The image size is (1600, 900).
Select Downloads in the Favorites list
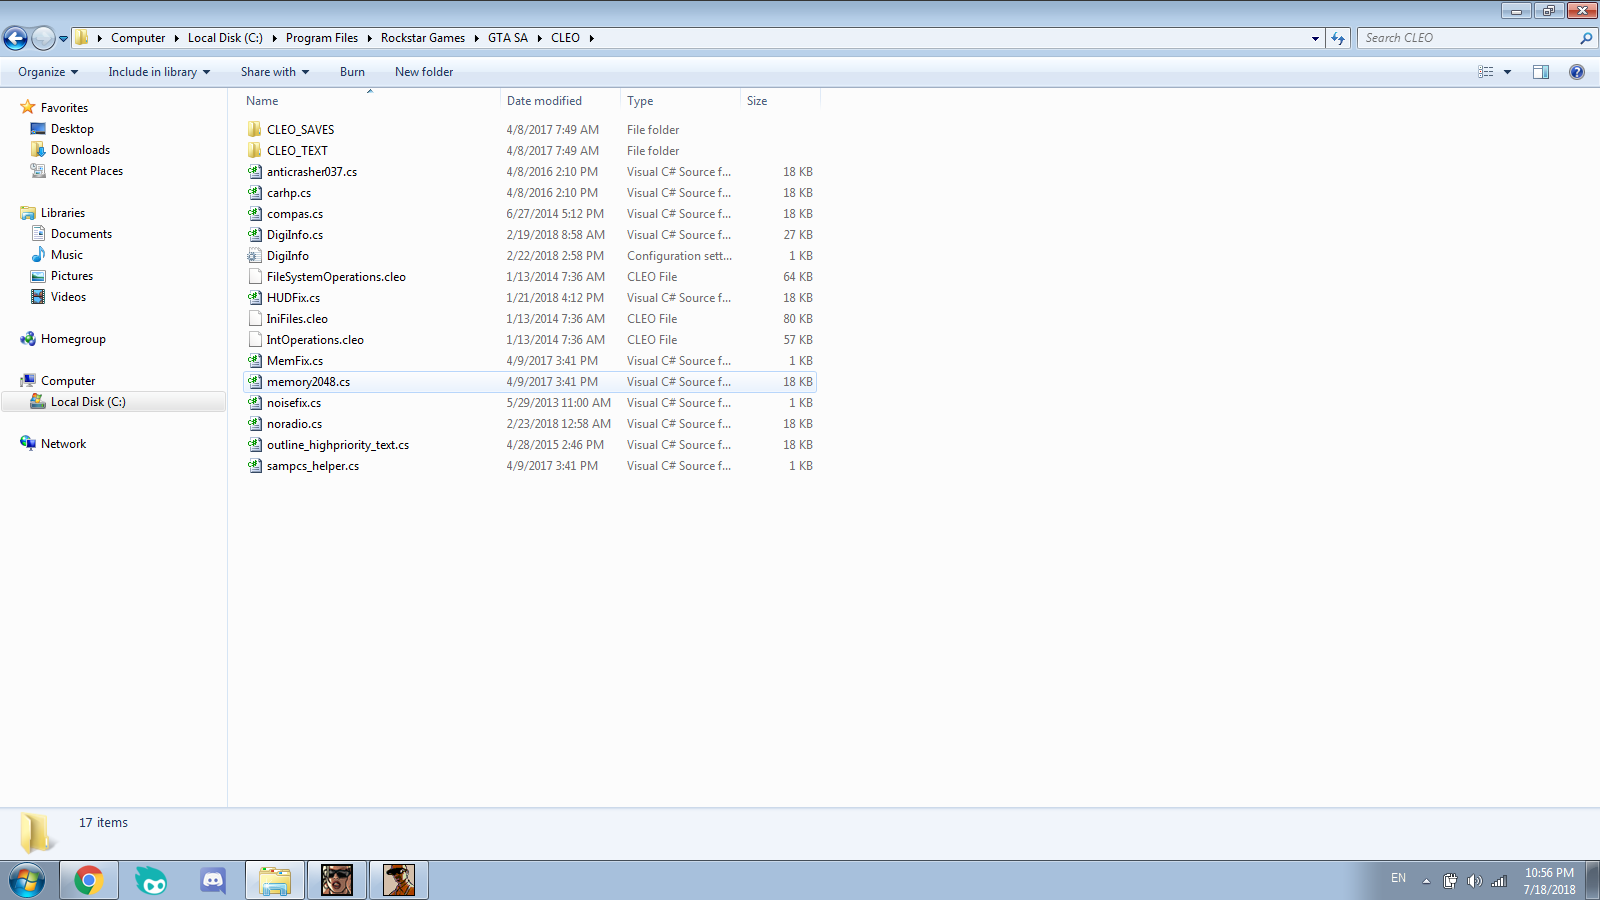pos(80,150)
